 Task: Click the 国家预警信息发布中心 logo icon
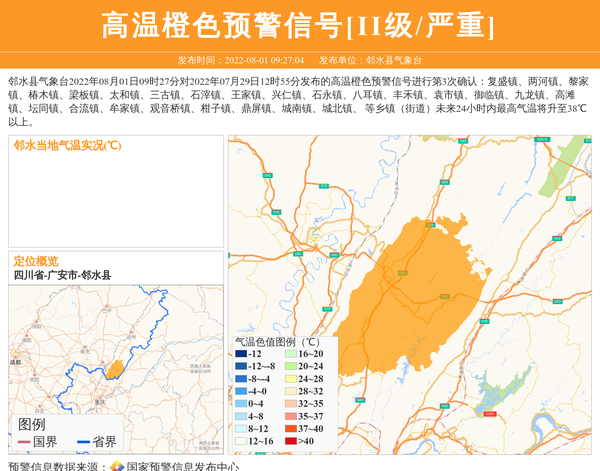[117, 465]
